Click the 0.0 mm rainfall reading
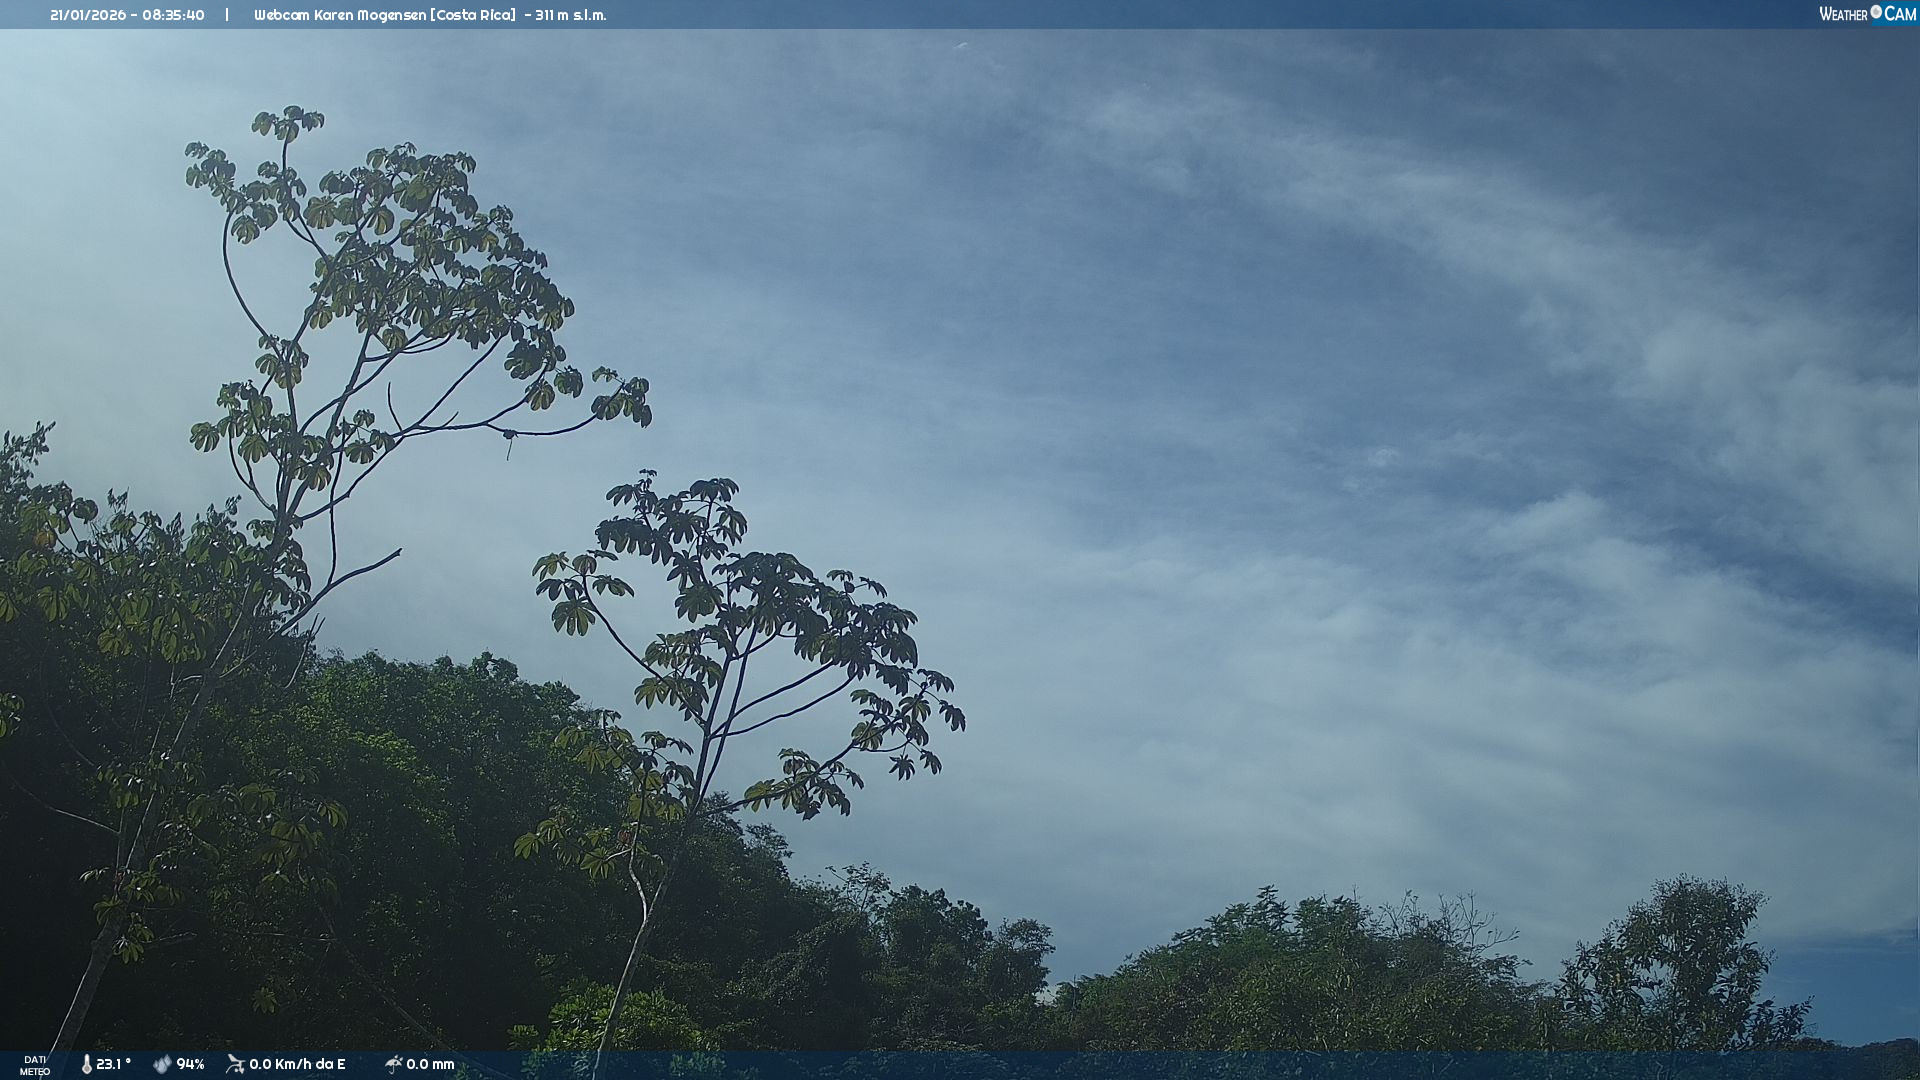1920x1080 pixels. coord(430,1064)
